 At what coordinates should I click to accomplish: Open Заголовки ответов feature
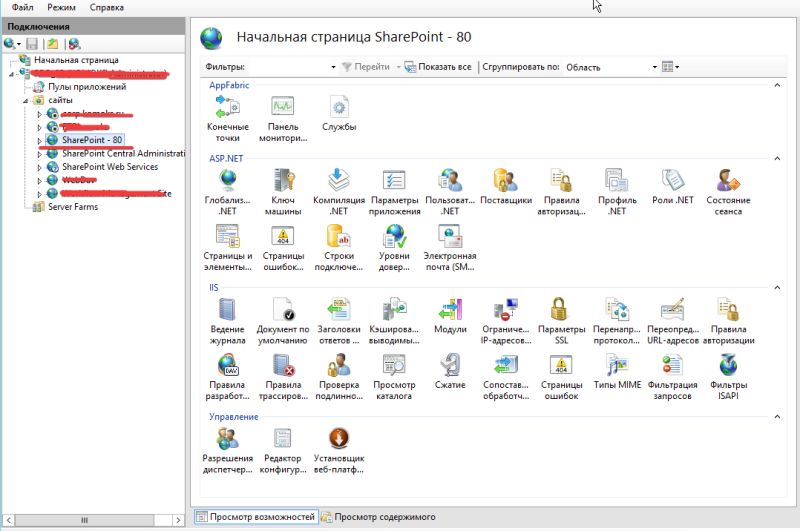339,321
